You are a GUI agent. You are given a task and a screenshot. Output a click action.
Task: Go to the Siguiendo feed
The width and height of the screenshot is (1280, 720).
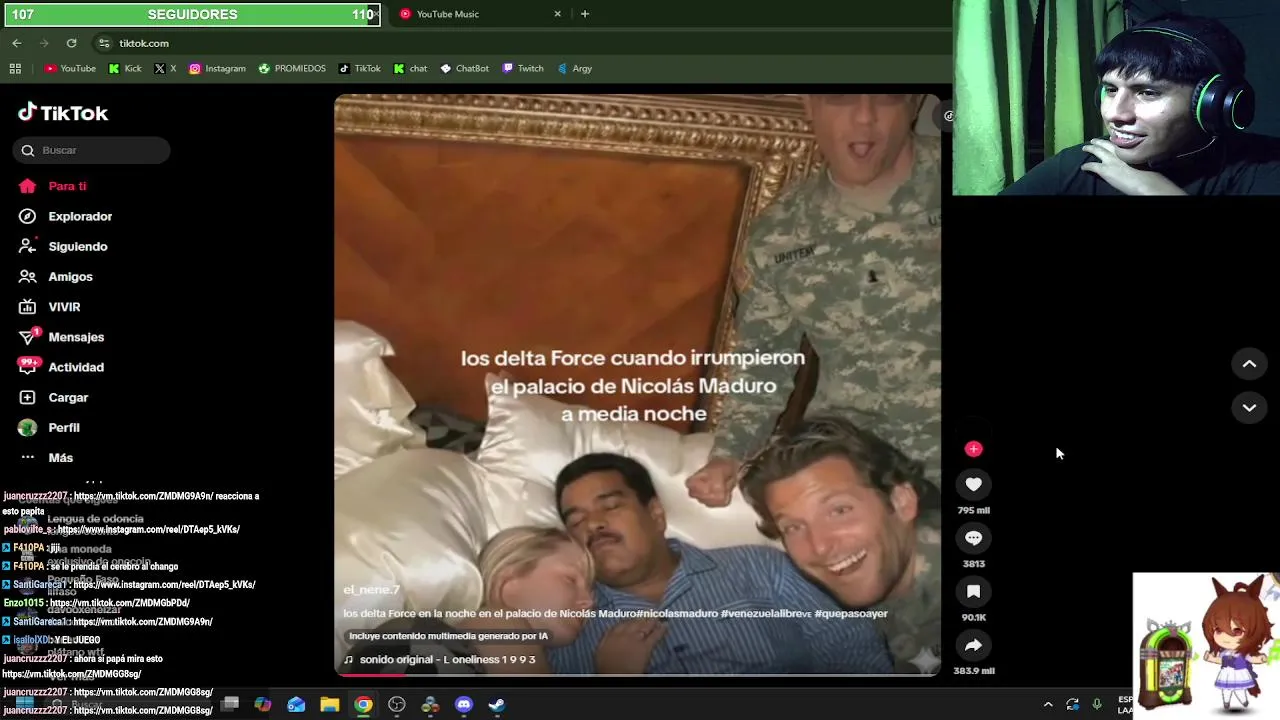[x=64, y=246]
